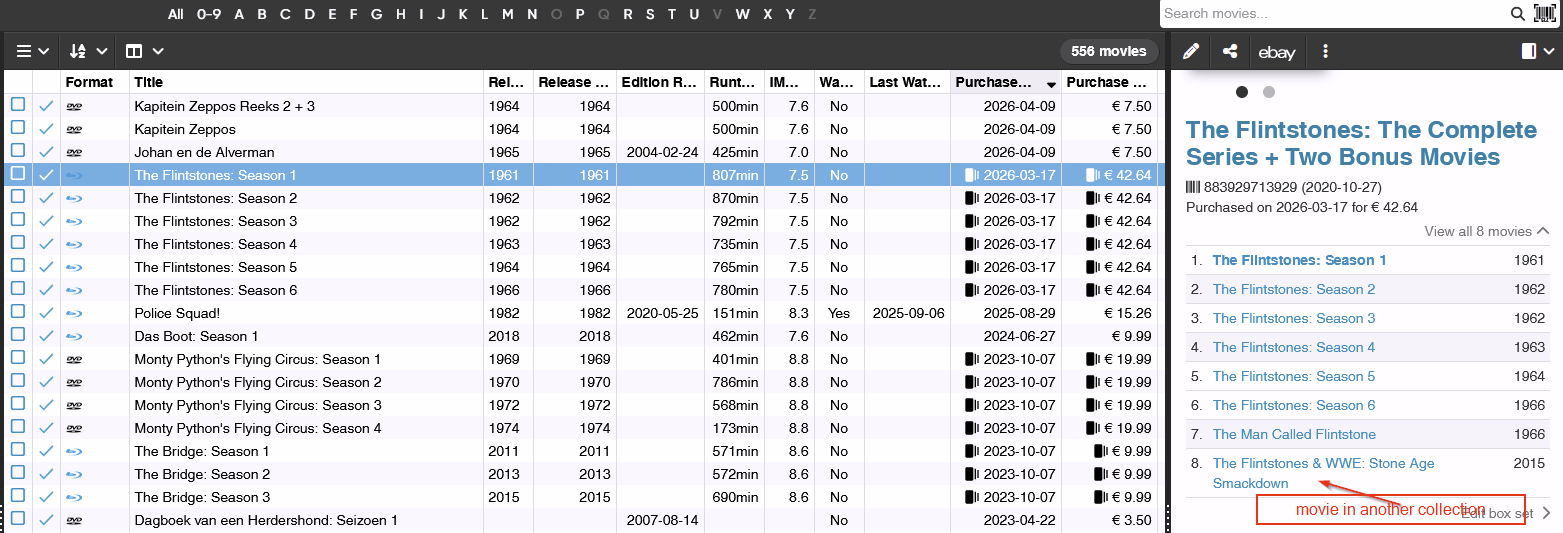Collapse the View all 8 movies list
This screenshot has height=533, width=1563.
(x=1486, y=231)
